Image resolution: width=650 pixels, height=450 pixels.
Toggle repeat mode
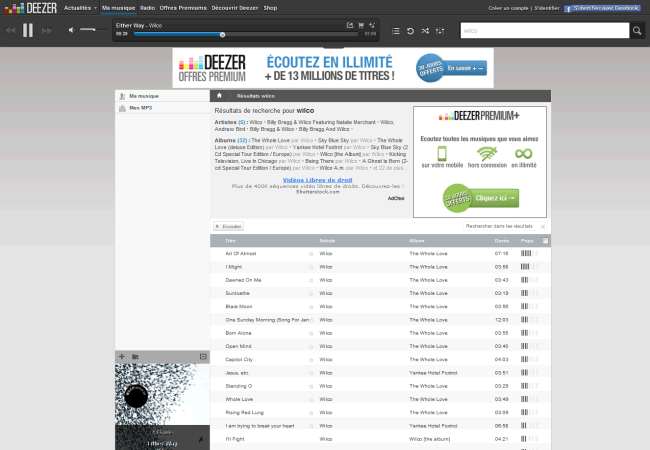pos(410,31)
